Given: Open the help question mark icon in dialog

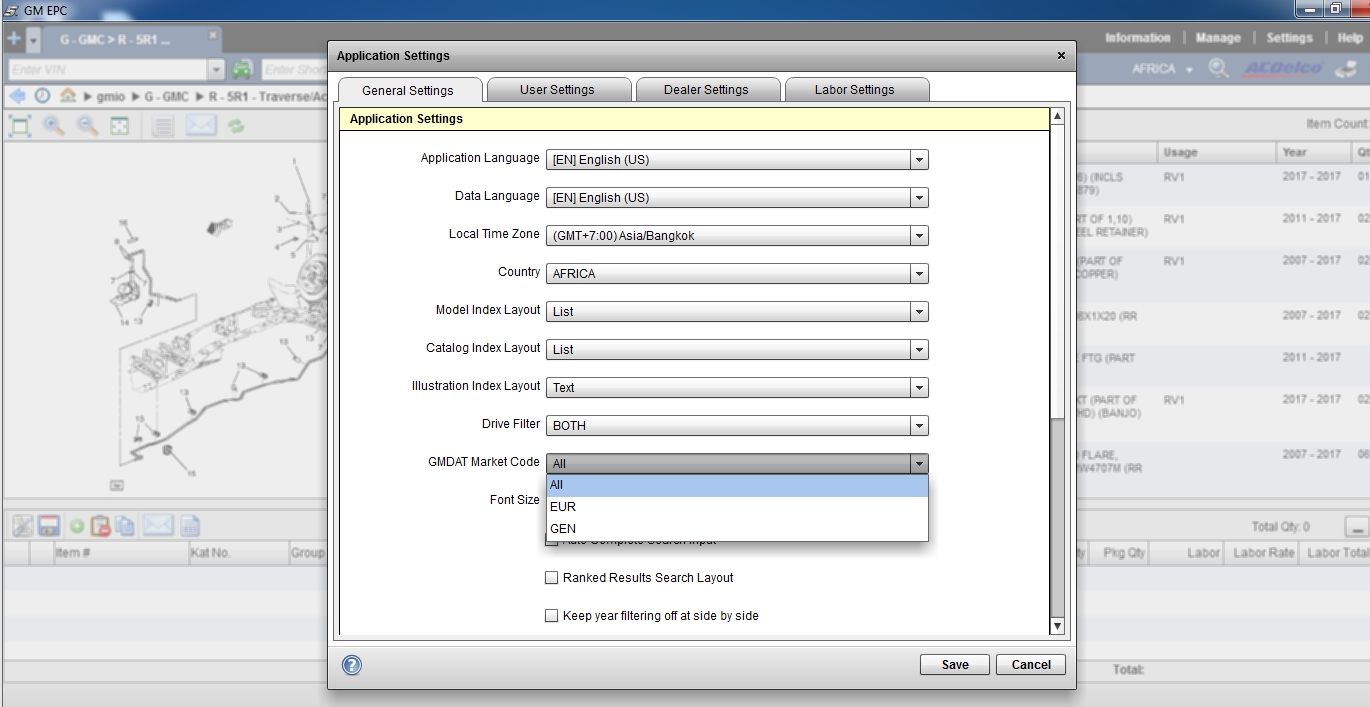Looking at the screenshot, I should click(351, 665).
